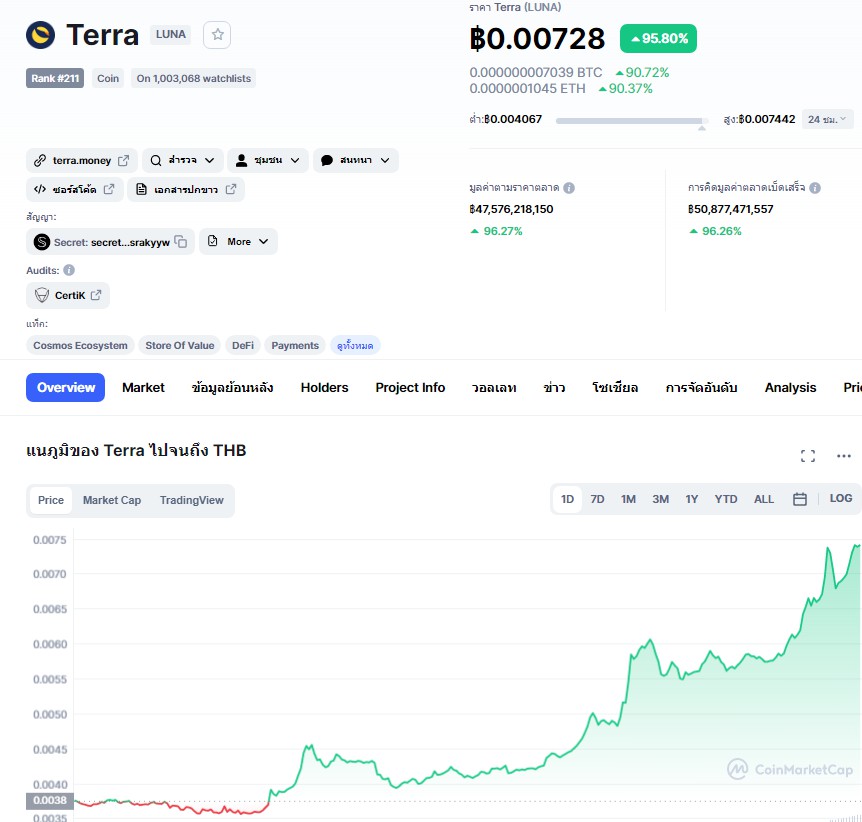Select the 1D chart range

(567, 499)
